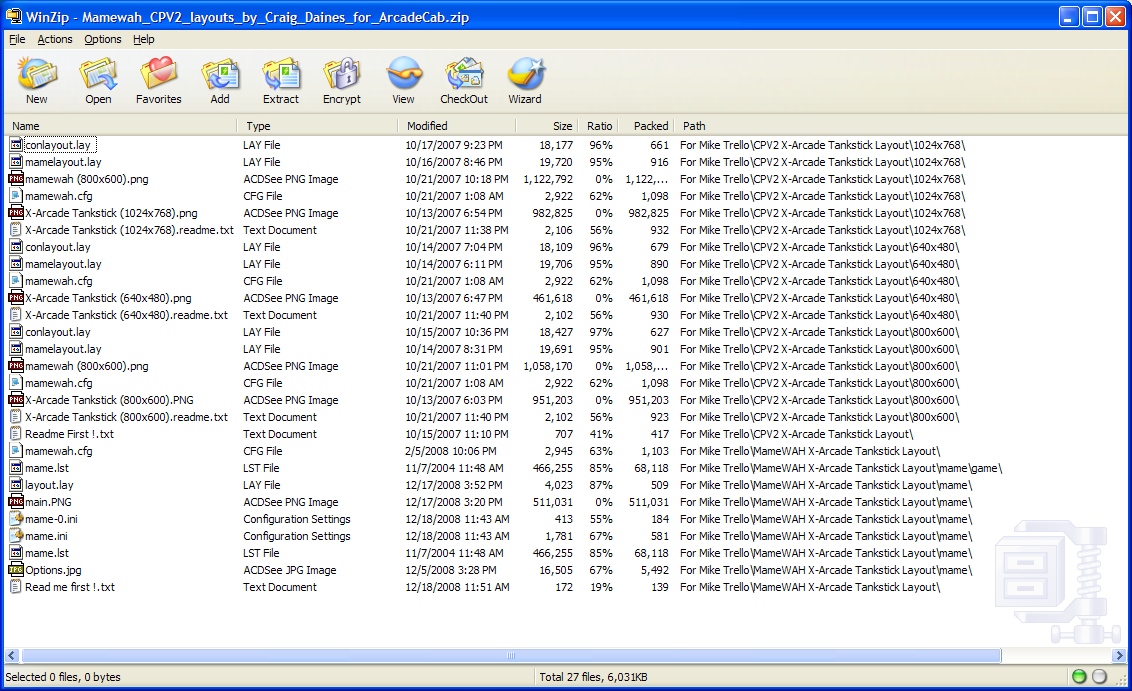Click the 19% ratio value

(x=599, y=587)
